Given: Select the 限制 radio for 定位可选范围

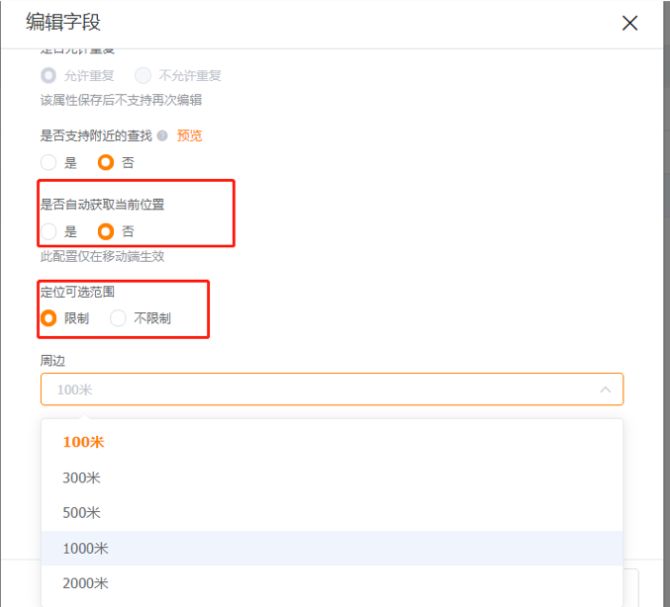Looking at the screenshot, I should [48, 318].
